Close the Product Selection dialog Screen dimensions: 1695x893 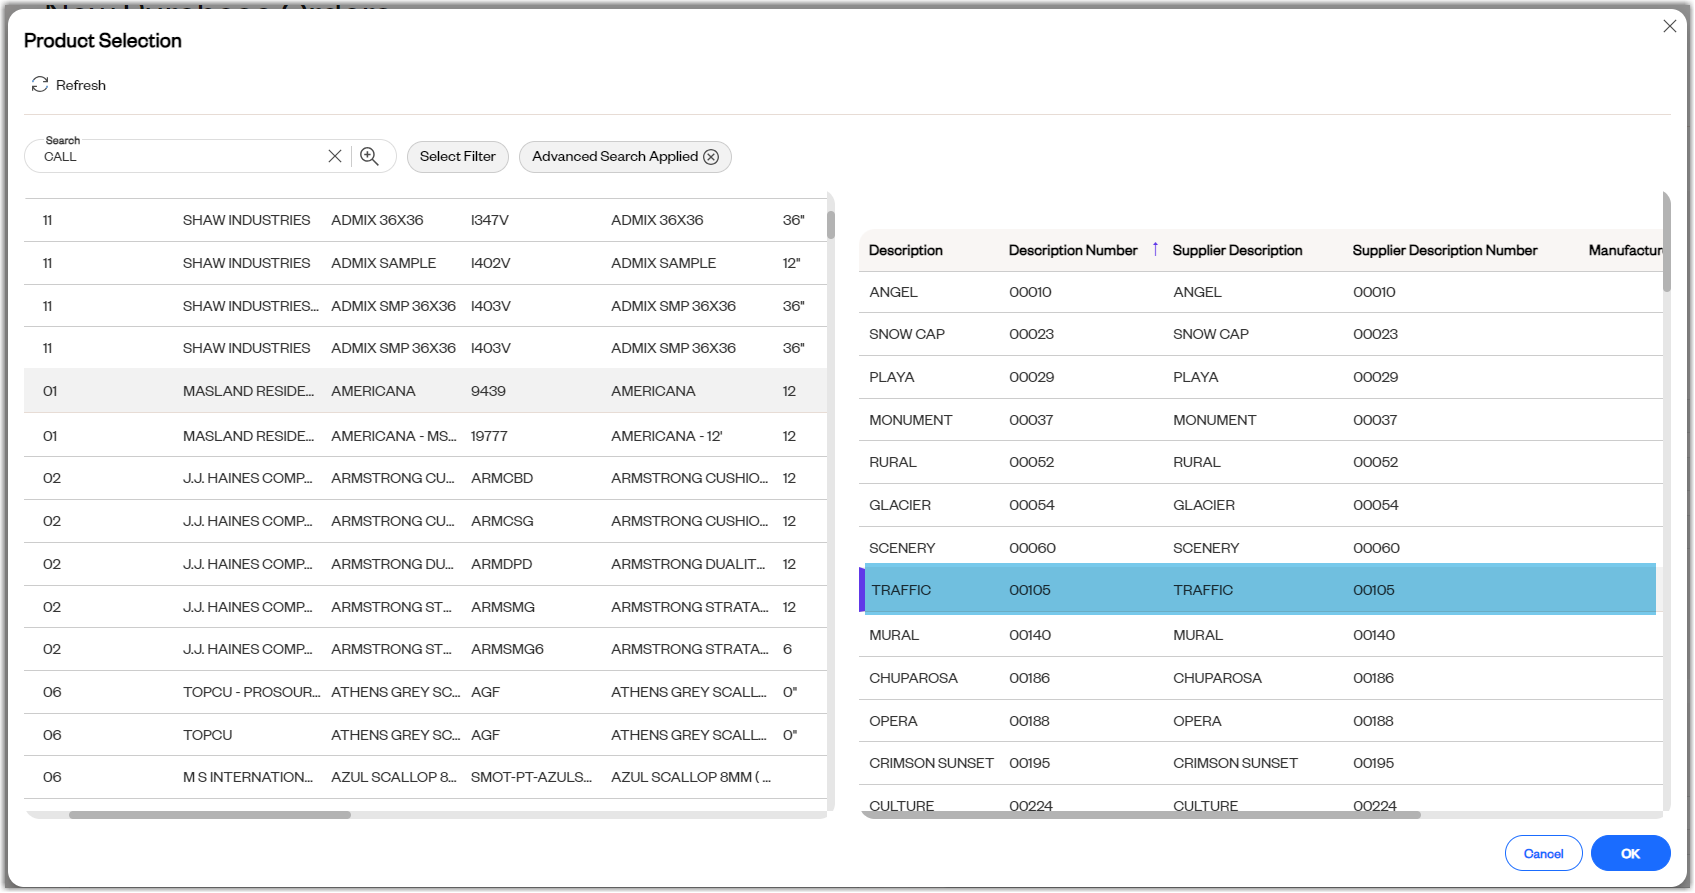(1669, 26)
